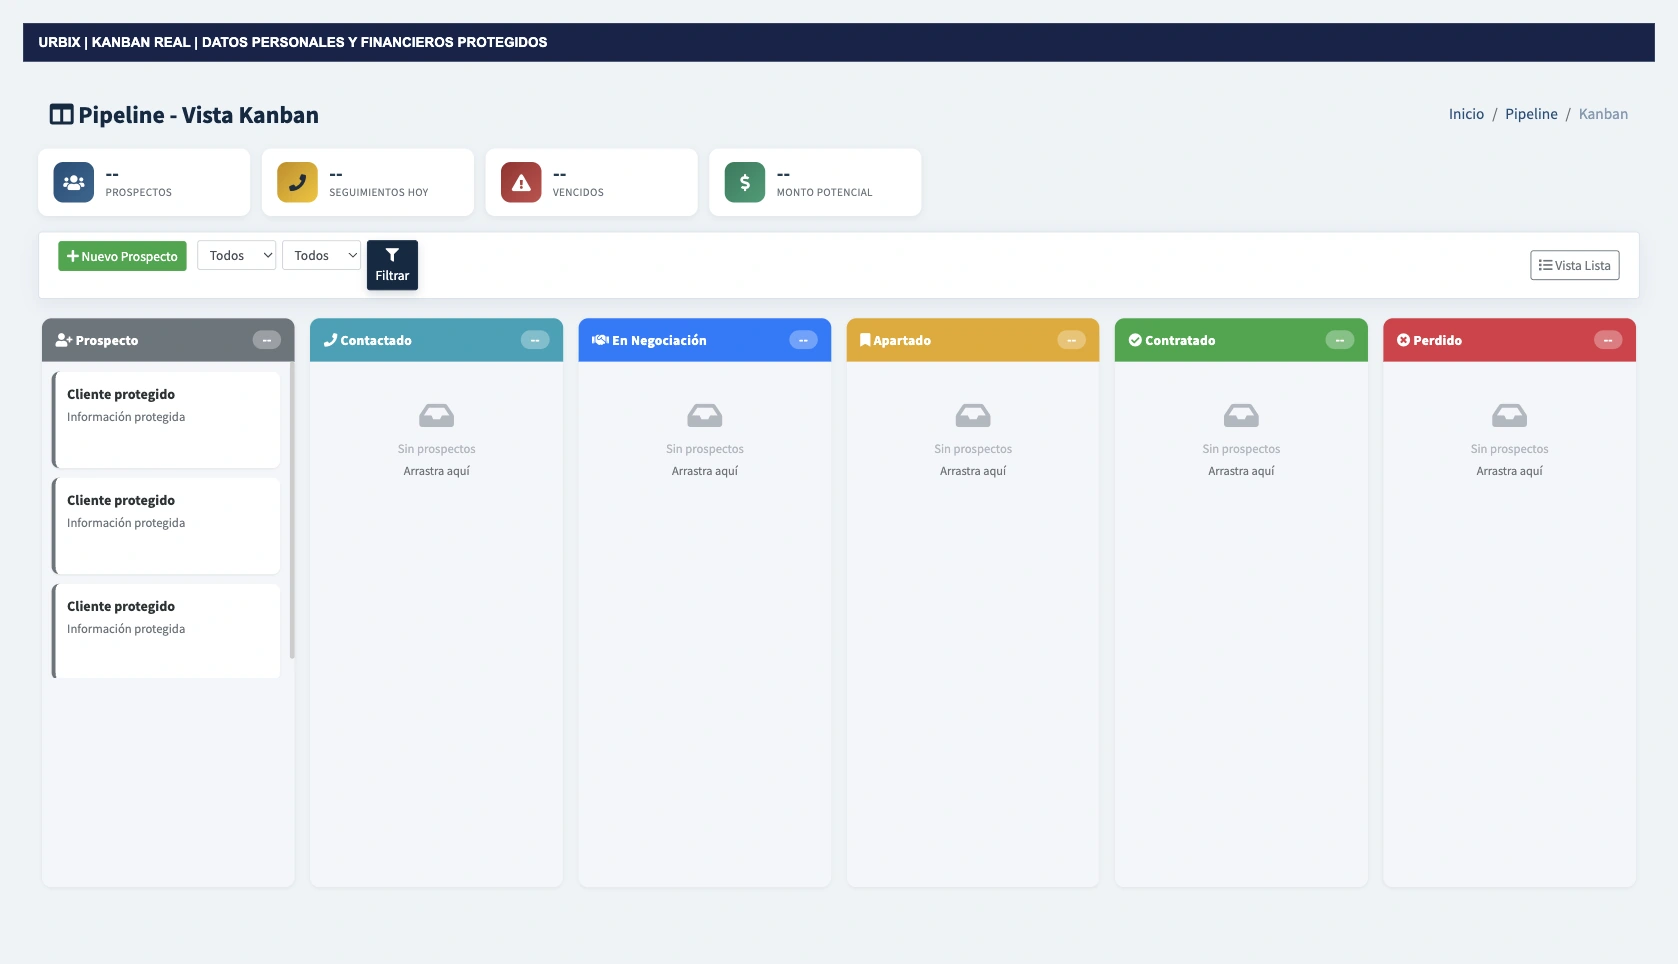Click the En Negociación handshake icon
This screenshot has height=964, width=1678.
[601, 340]
